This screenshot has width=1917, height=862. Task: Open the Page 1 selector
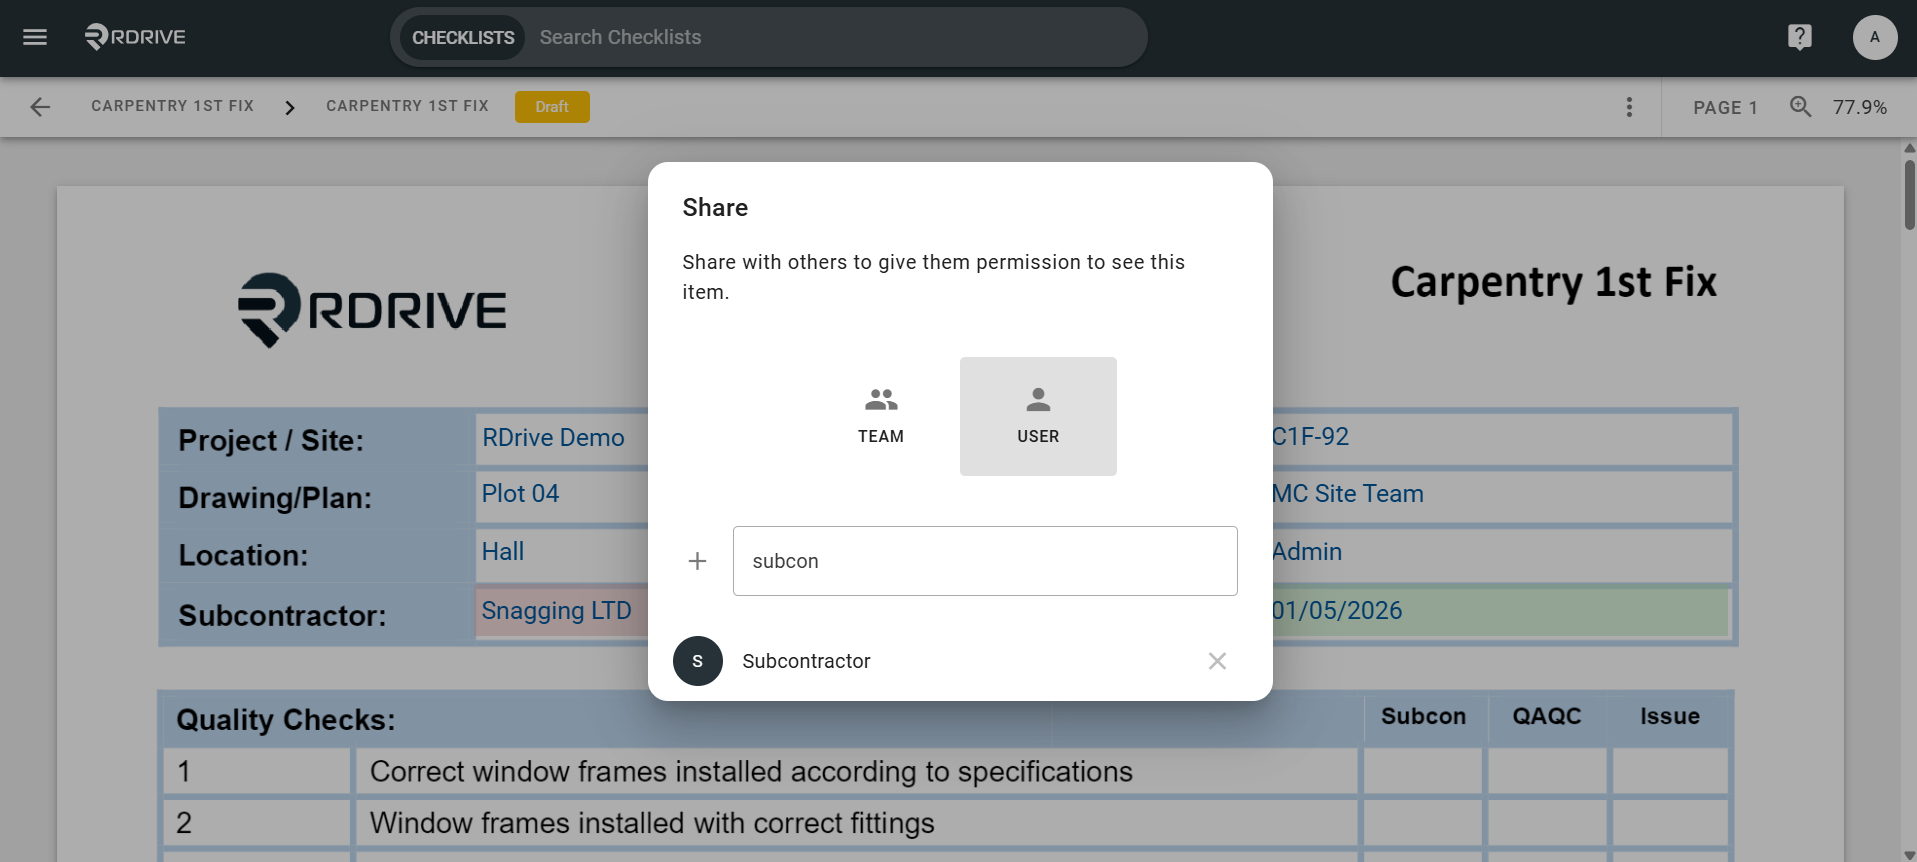coord(1725,107)
